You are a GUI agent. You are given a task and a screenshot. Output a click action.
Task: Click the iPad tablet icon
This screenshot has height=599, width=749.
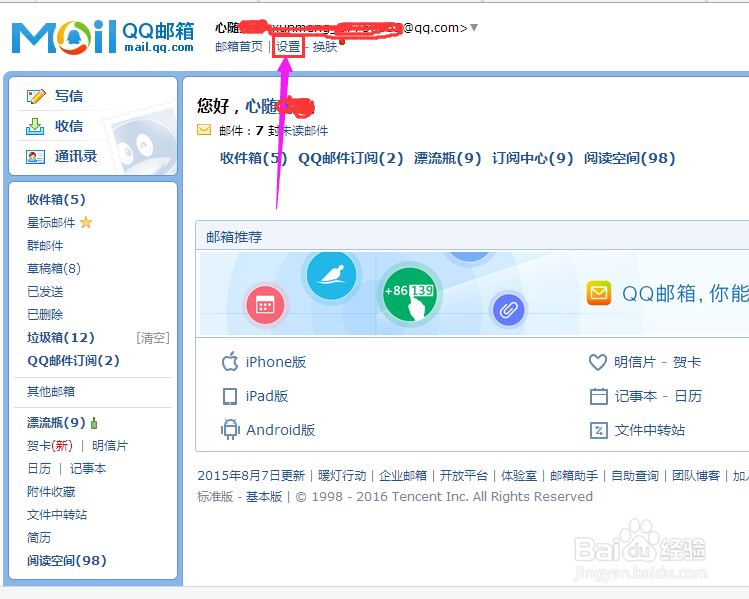click(230, 396)
